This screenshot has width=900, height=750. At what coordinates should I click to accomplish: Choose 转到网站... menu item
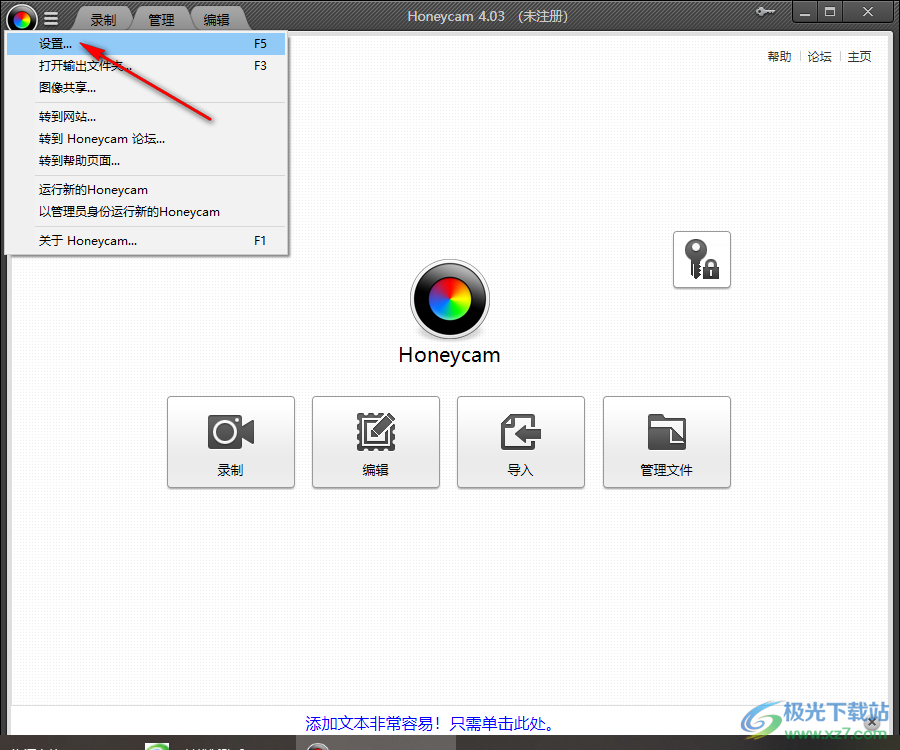(146, 116)
